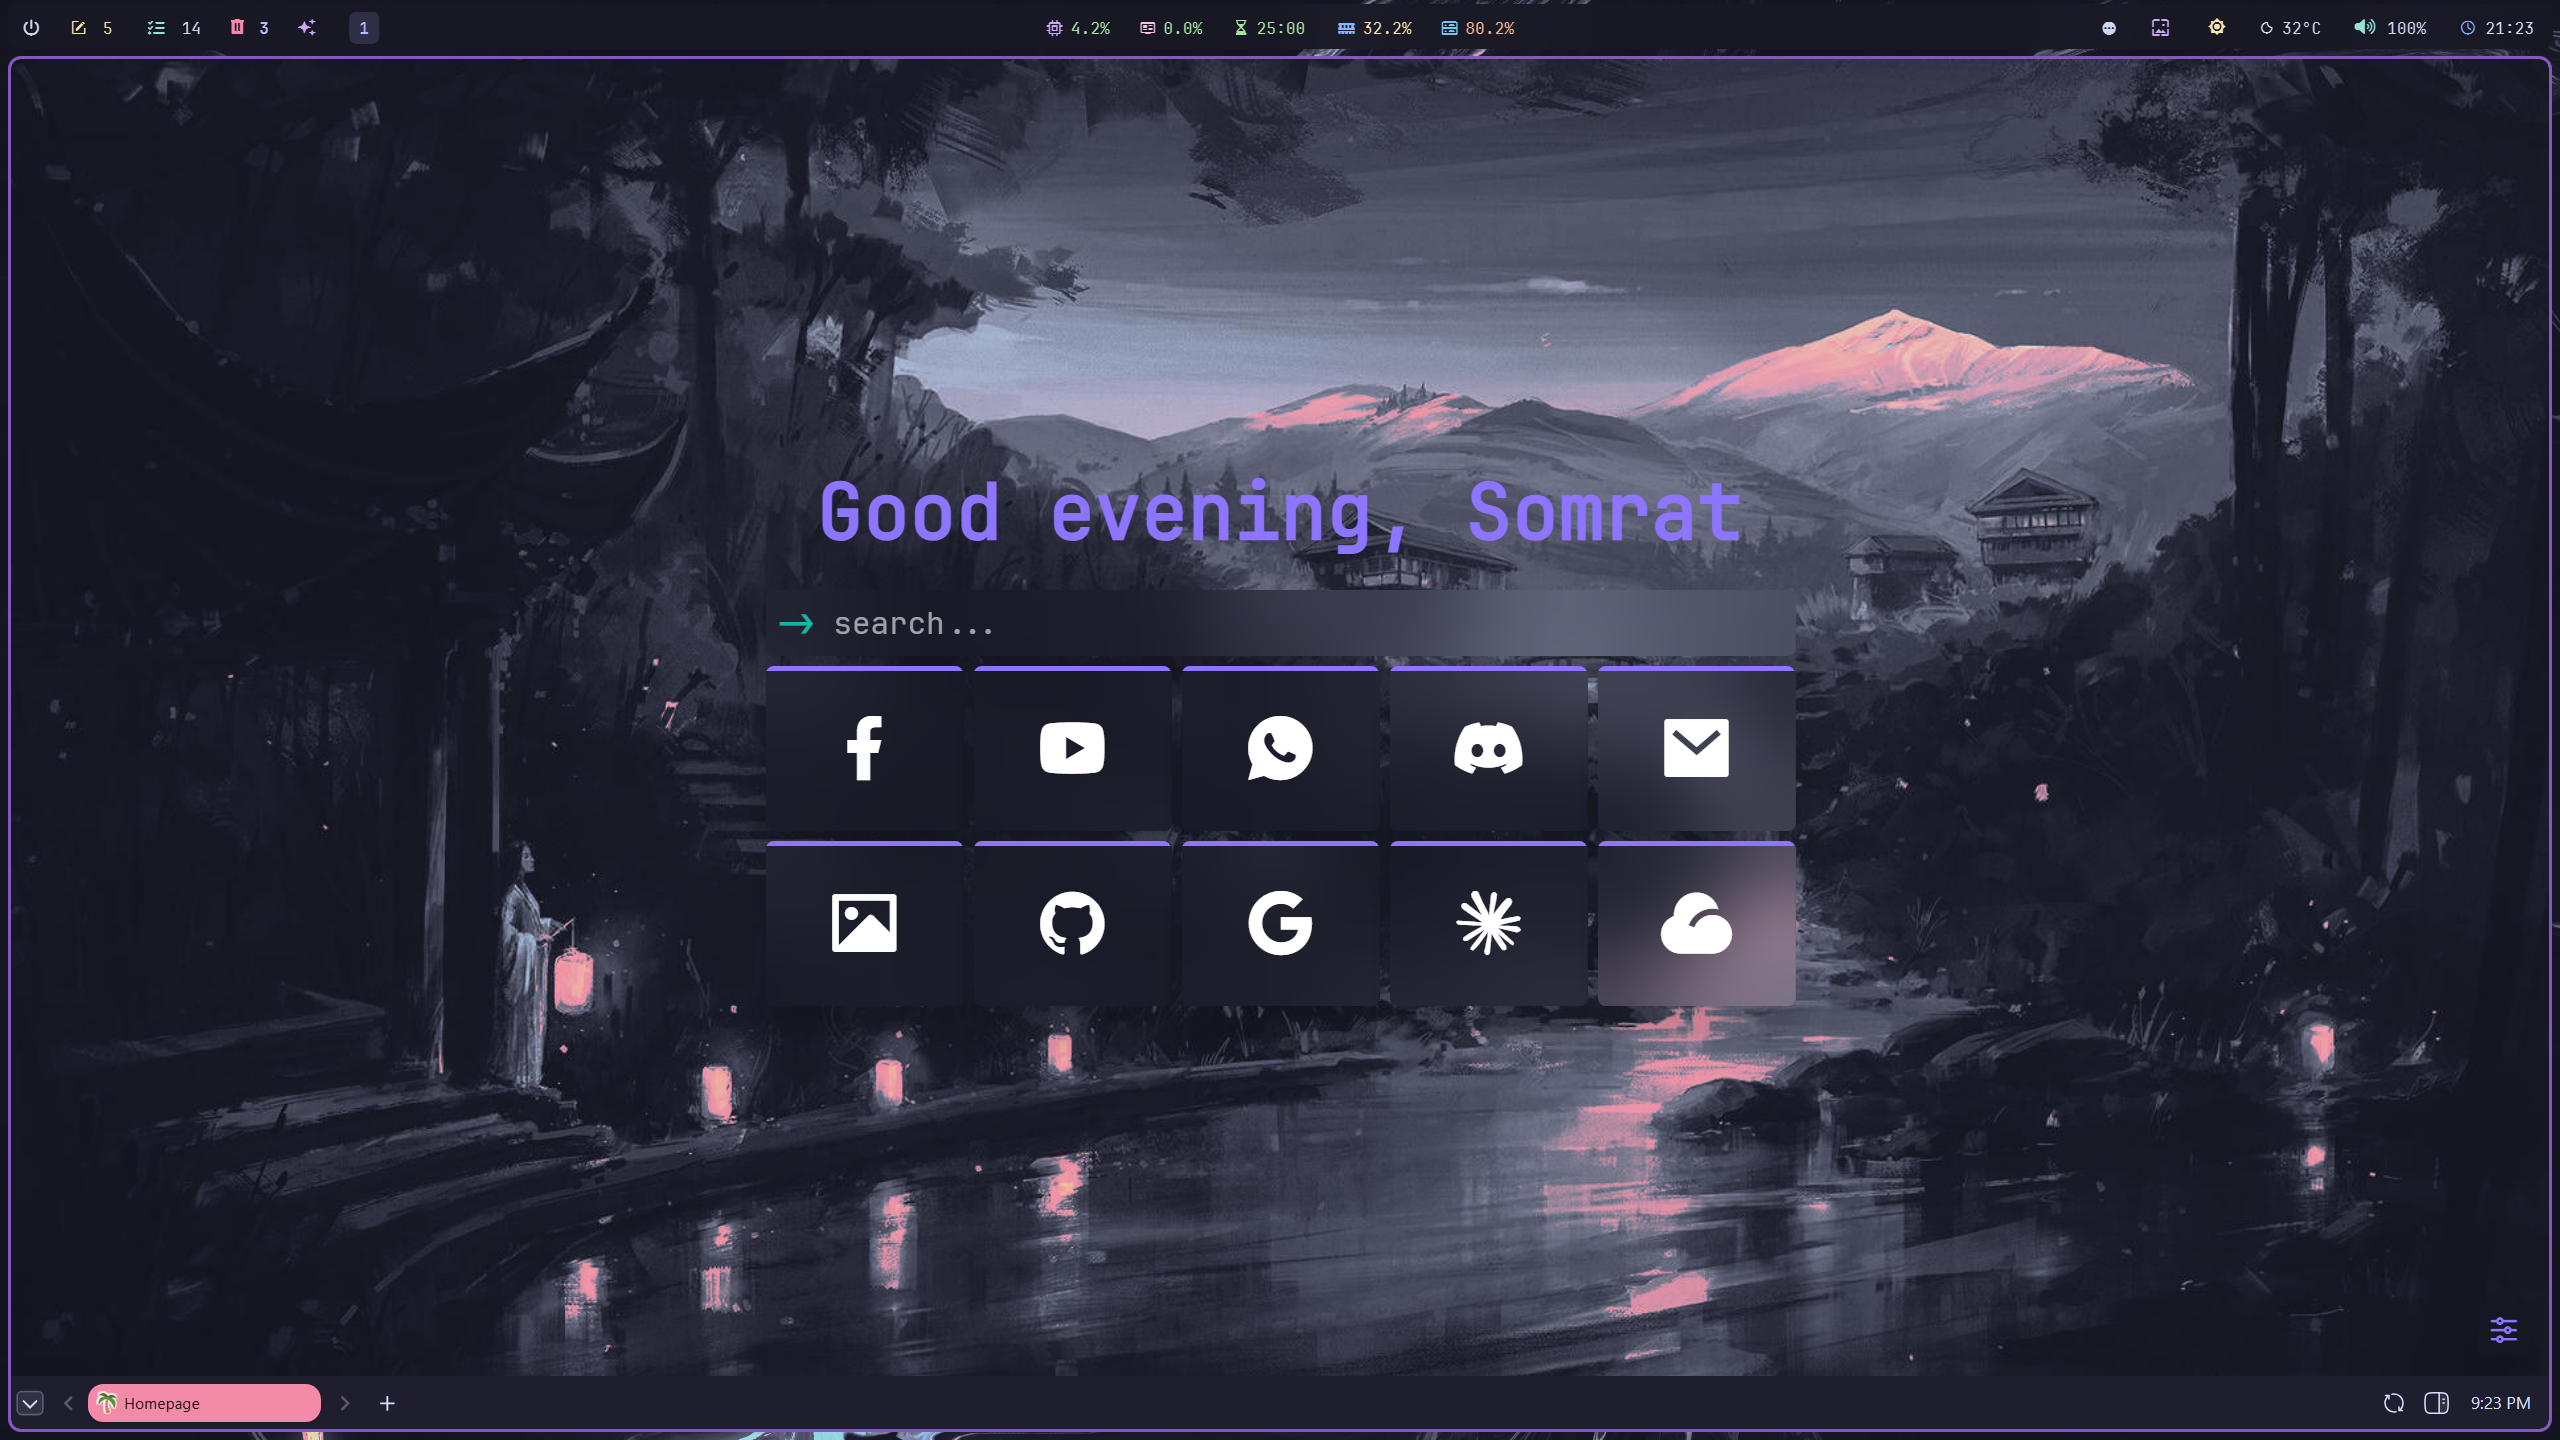
Task: Open the notes widget showing 5
Action: pos(92,28)
